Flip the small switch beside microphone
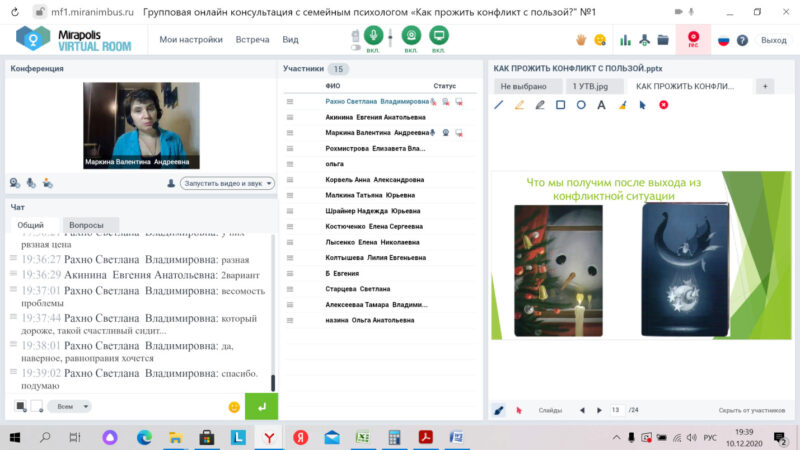Image resolution: width=800 pixels, height=450 pixels. (x=356, y=47)
